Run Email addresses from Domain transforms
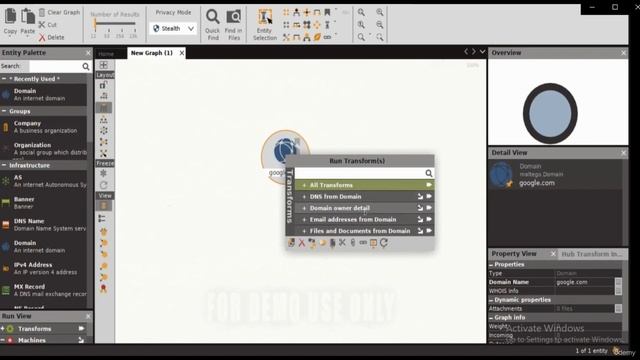 click(429, 219)
